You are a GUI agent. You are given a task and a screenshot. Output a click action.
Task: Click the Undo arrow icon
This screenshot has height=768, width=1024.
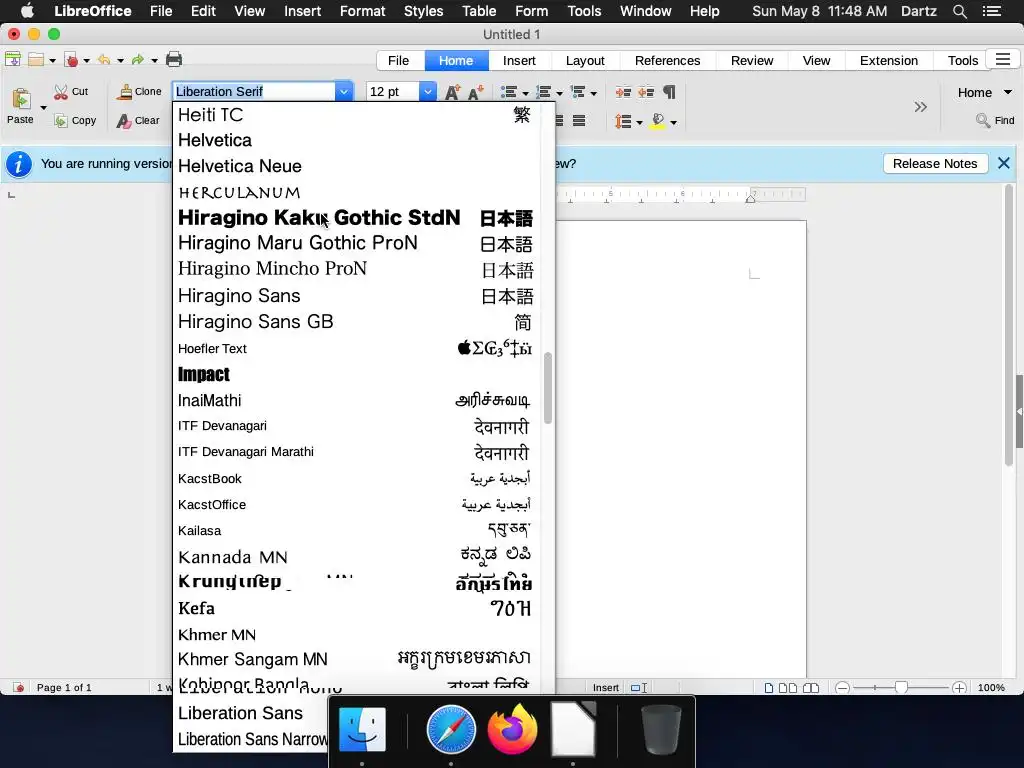[104, 60]
